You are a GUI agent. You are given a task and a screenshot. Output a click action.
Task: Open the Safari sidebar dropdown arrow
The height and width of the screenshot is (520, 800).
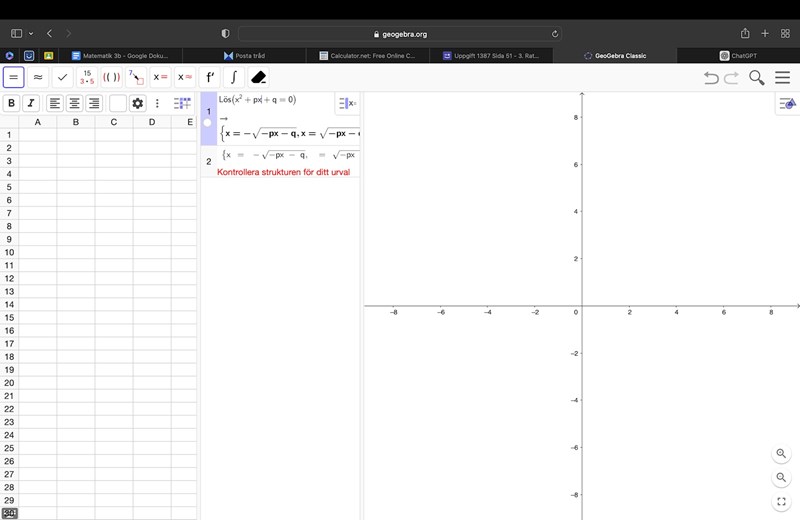click(31, 33)
